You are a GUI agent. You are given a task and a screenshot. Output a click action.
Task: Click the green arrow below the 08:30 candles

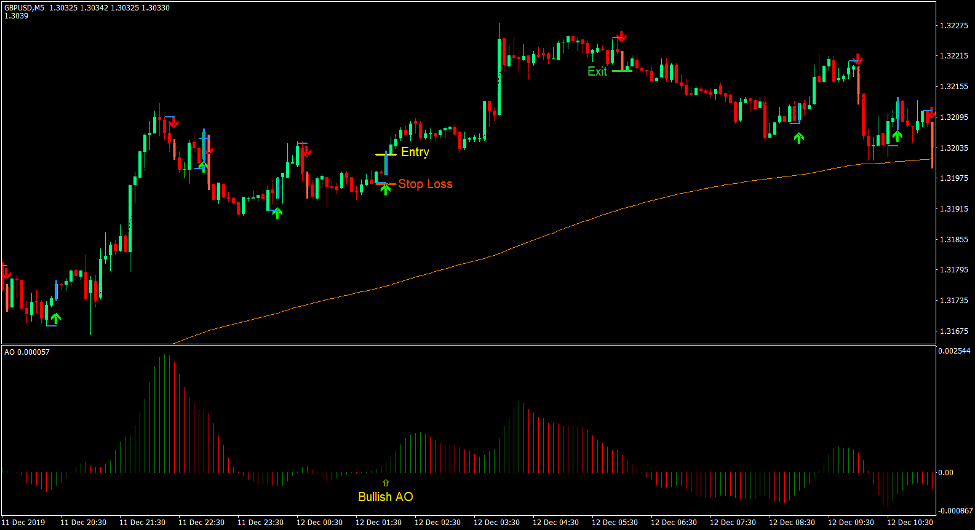tap(798, 137)
